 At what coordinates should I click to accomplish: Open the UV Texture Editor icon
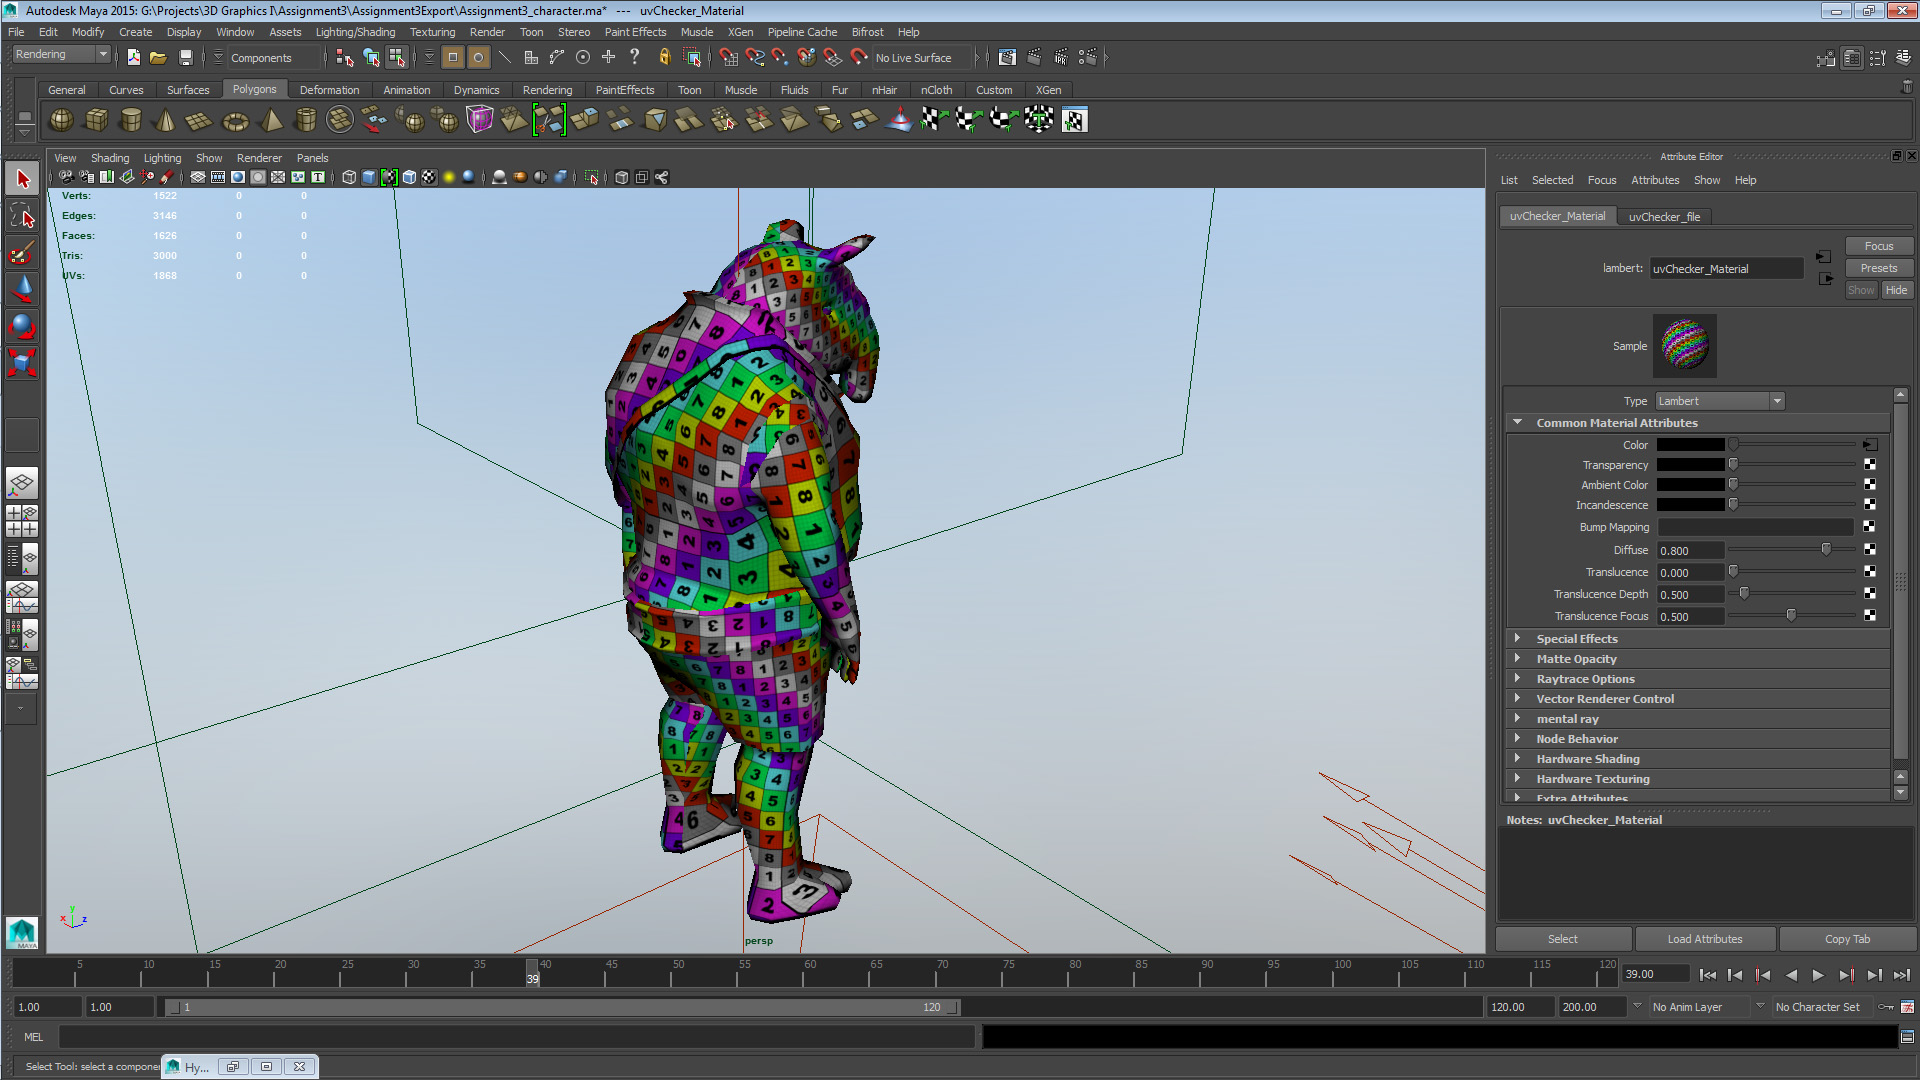tap(1074, 120)
